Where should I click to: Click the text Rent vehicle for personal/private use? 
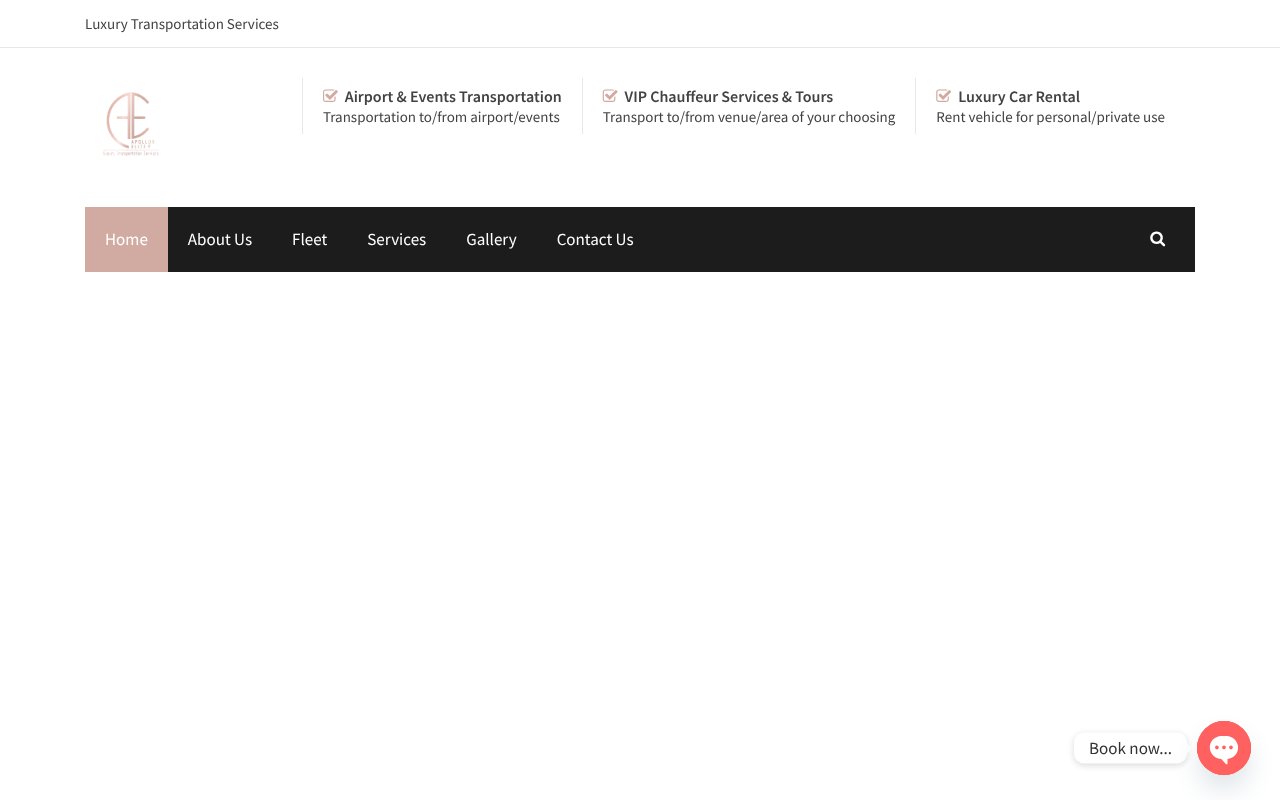point(1050,117)
